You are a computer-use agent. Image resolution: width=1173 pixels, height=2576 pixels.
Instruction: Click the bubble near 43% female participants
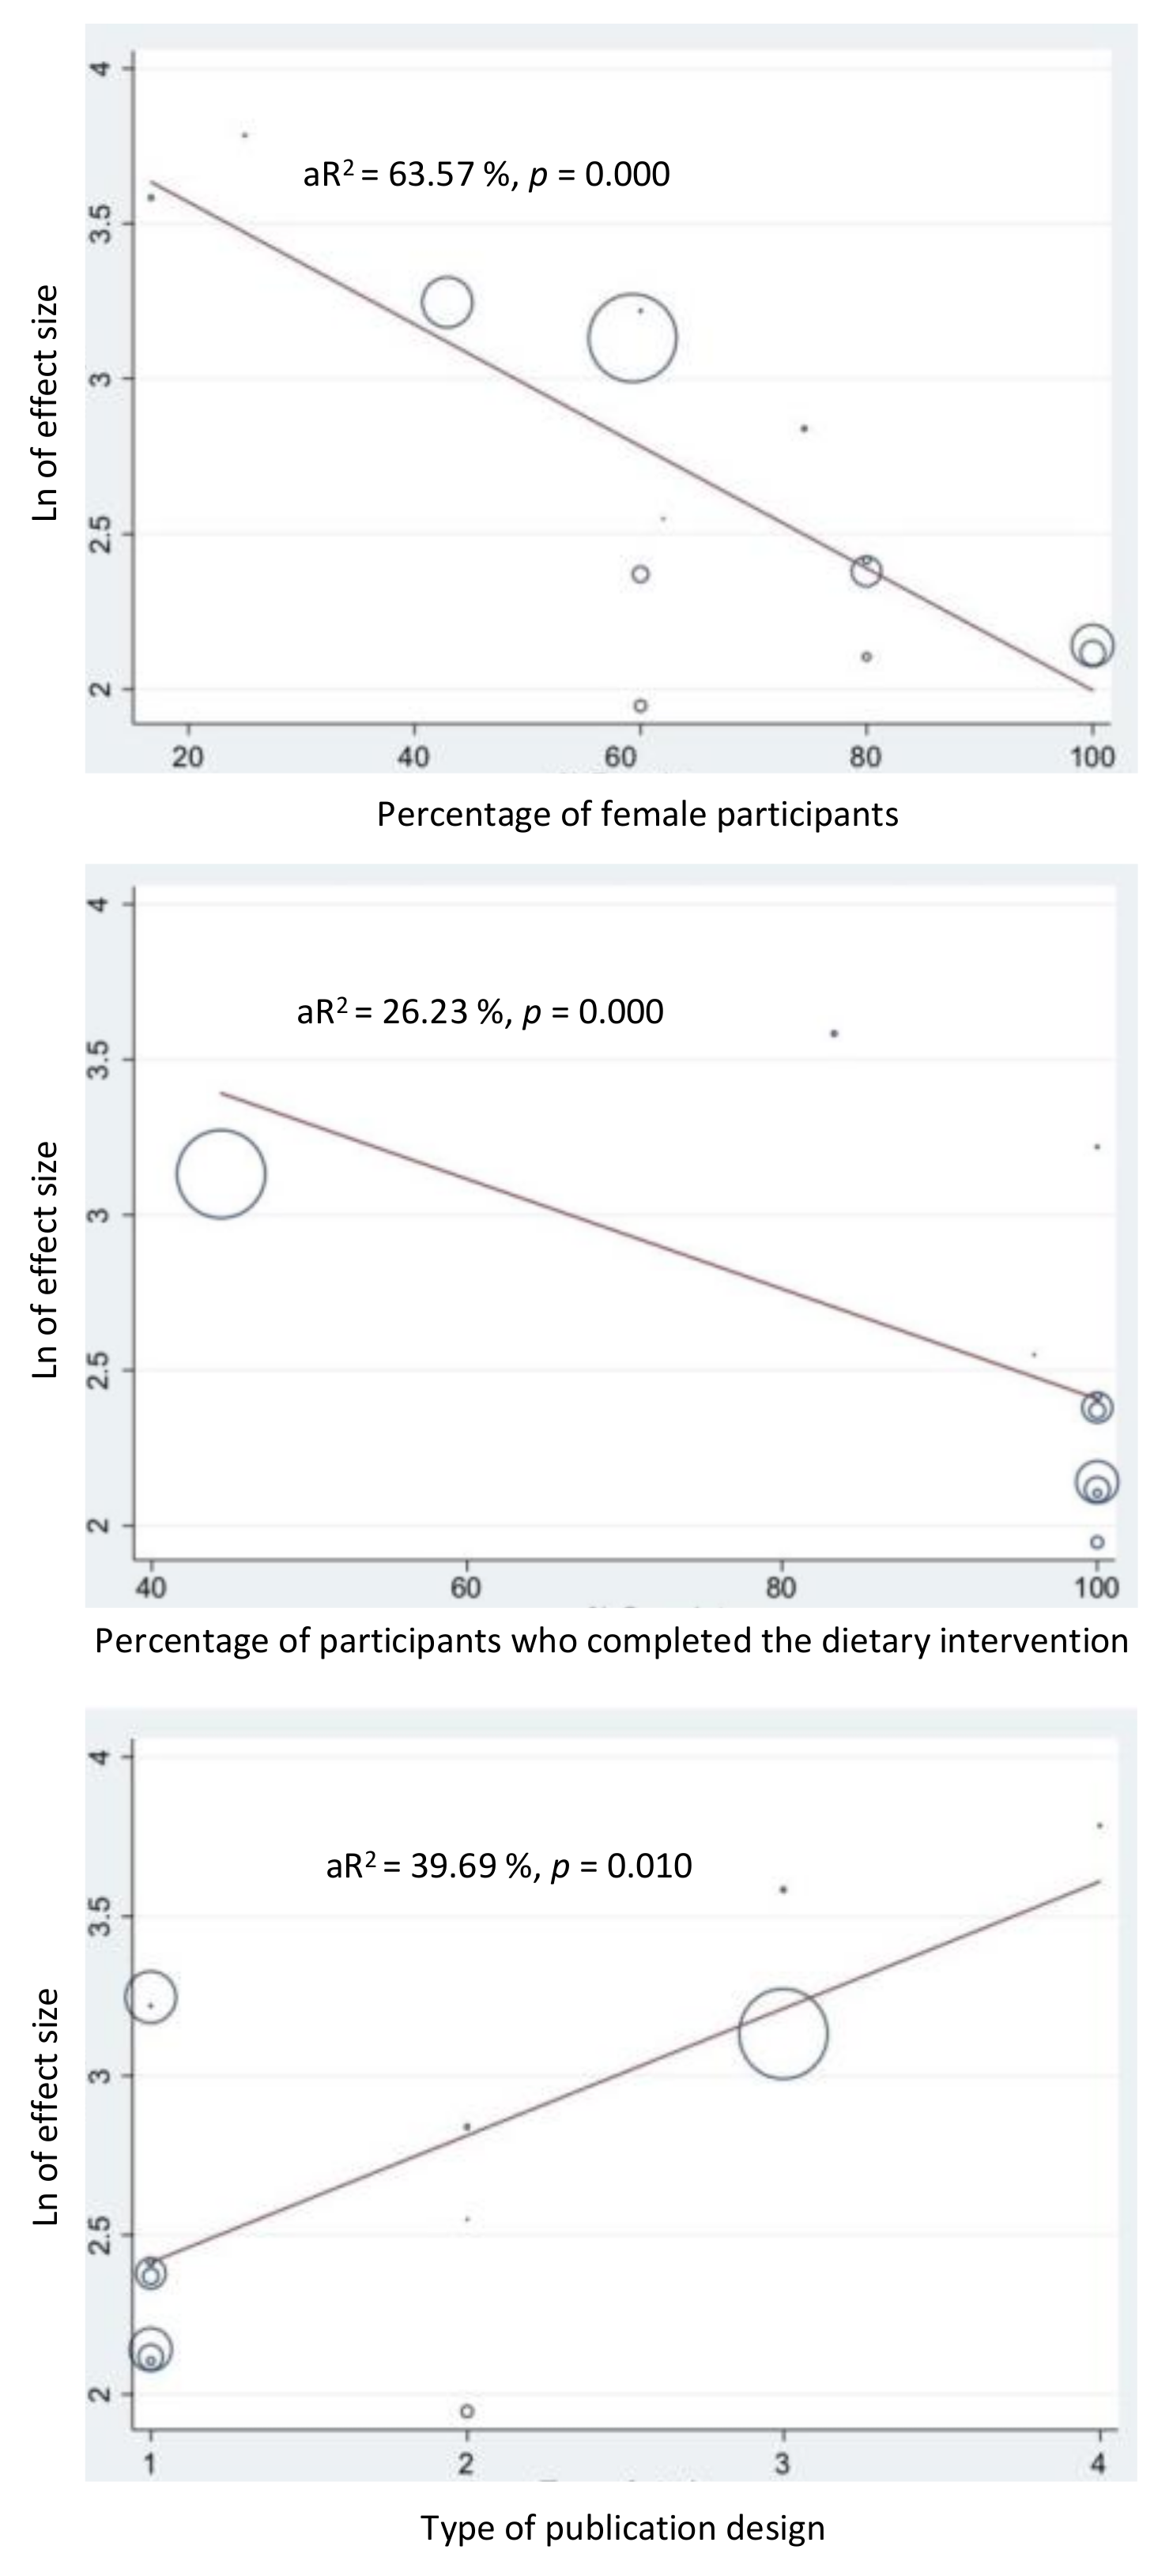click(x=447, y=301)
